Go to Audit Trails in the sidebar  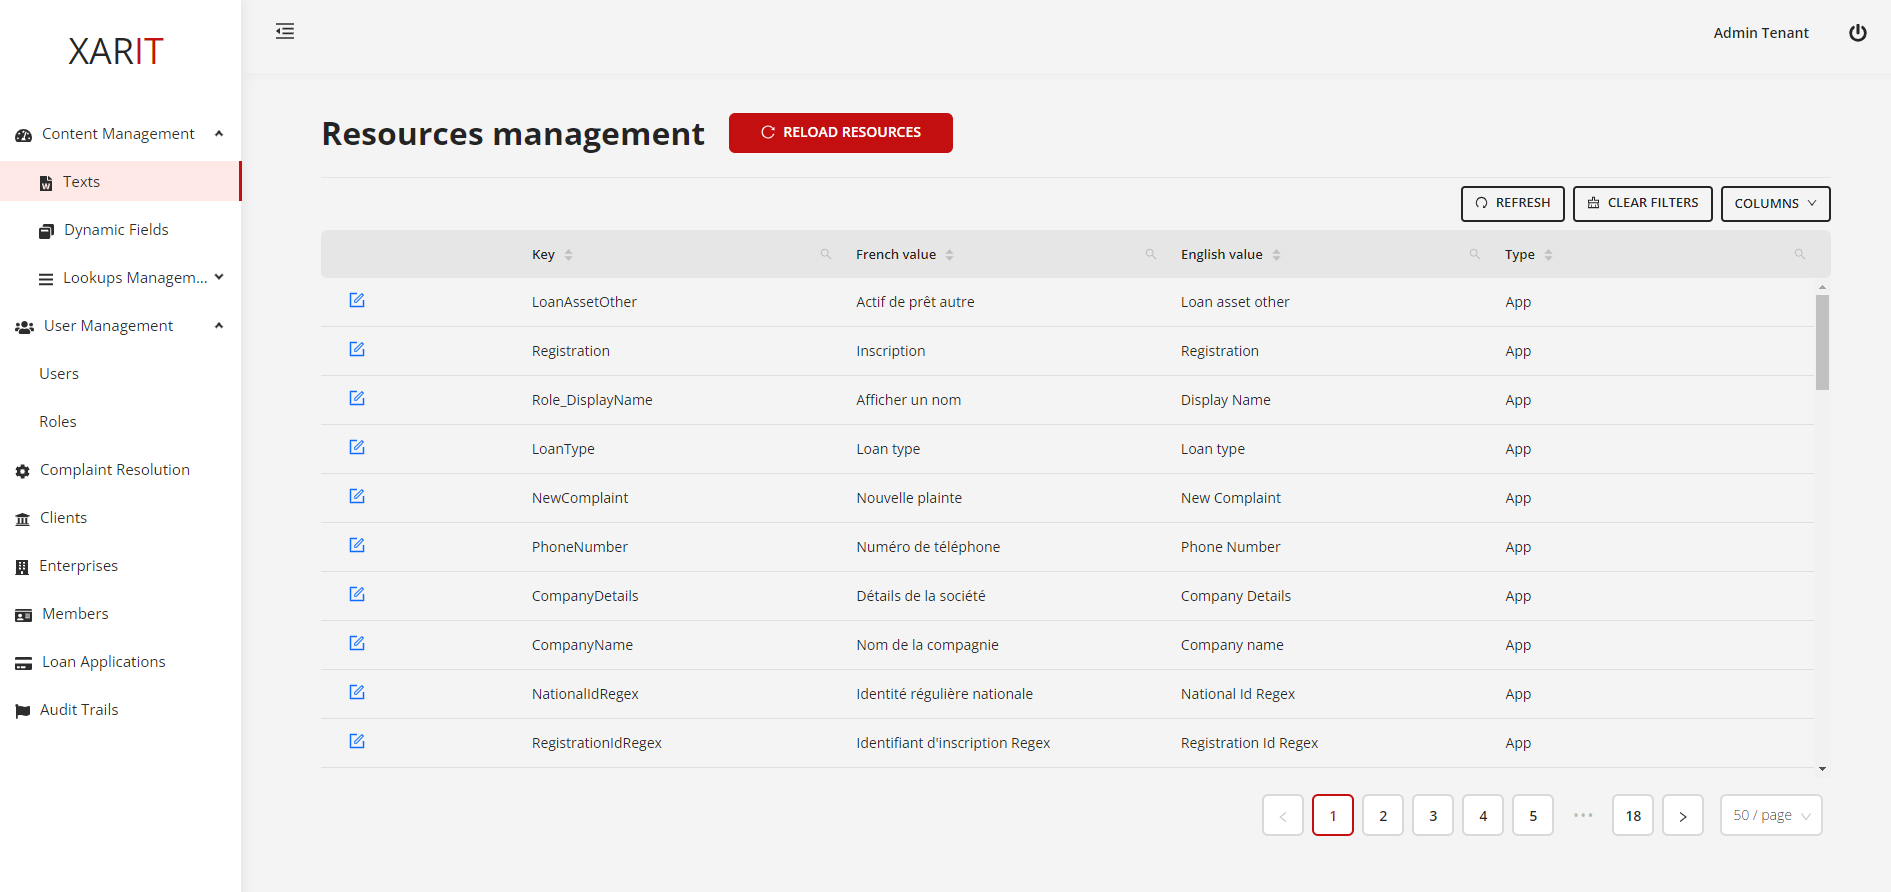[x=79, y=710]
